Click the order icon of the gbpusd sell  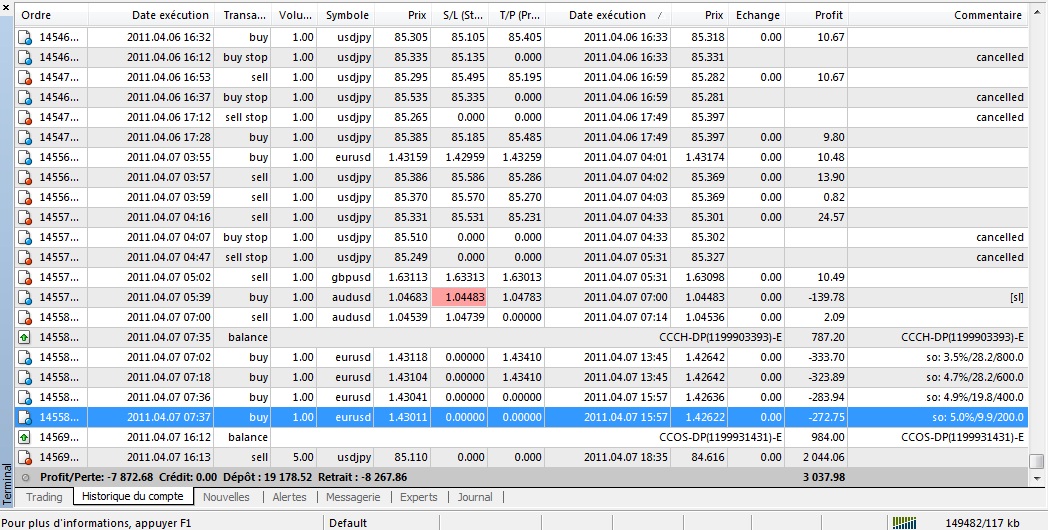tap(25, 277)
